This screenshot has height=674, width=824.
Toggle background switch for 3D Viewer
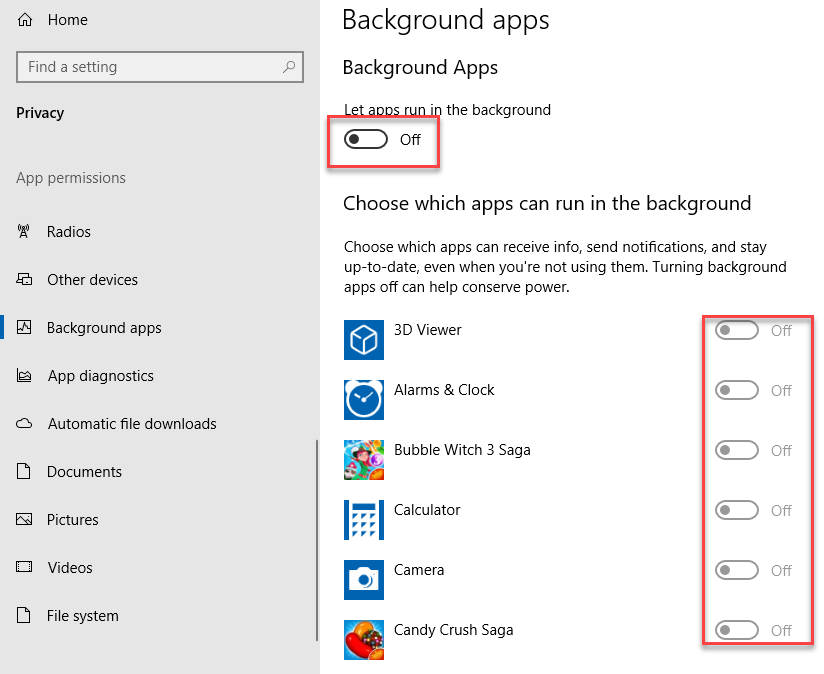[x=737, y=330]
